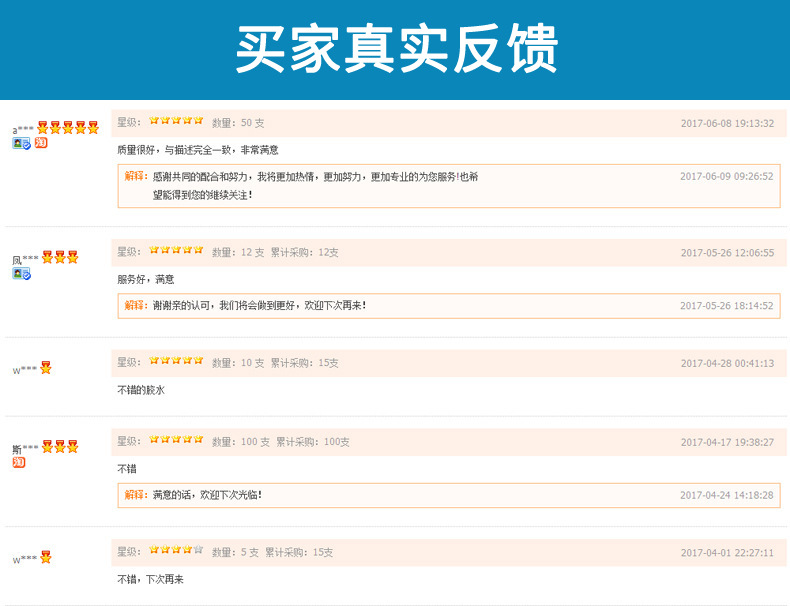The height and width of the screenshot is (606, 790).
Task: Click the seller reply 满意的话，欢迎下次光临
Action: 206,494
